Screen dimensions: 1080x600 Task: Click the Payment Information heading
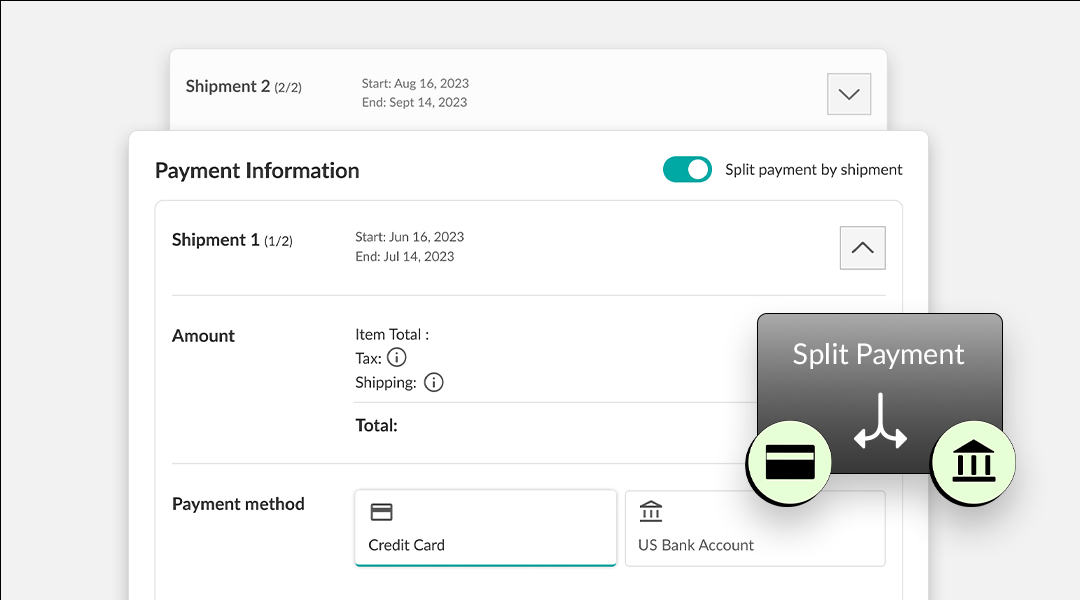[257, 170]
